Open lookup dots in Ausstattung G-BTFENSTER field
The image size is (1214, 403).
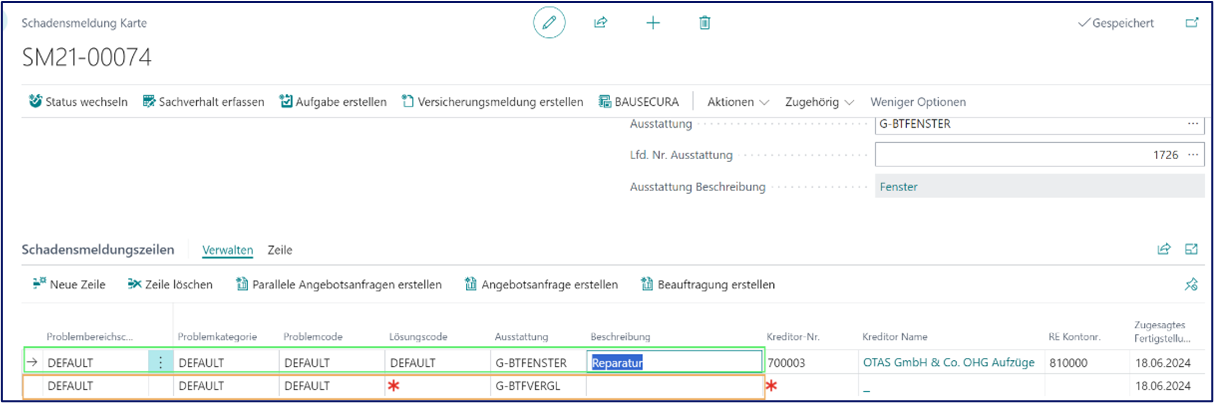click(1191, 124)
